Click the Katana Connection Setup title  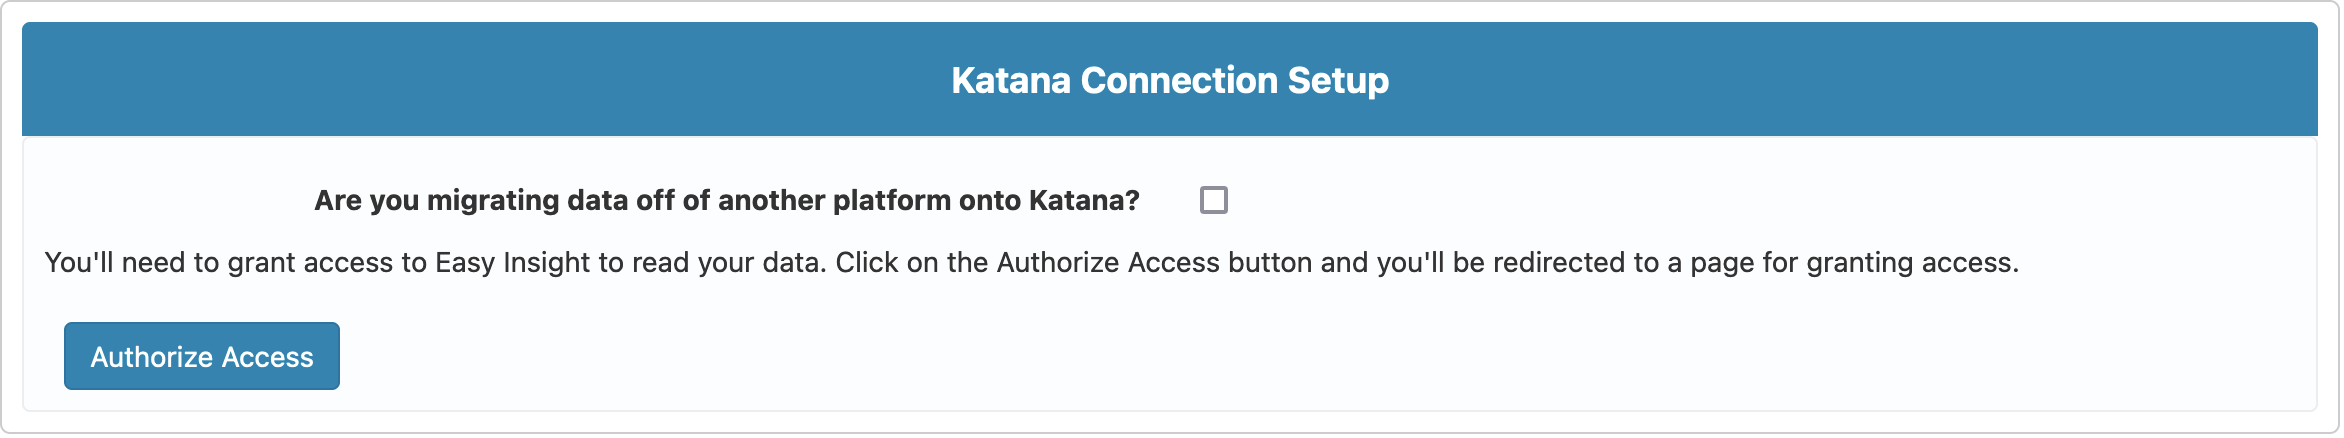[x=1169, y=80]
